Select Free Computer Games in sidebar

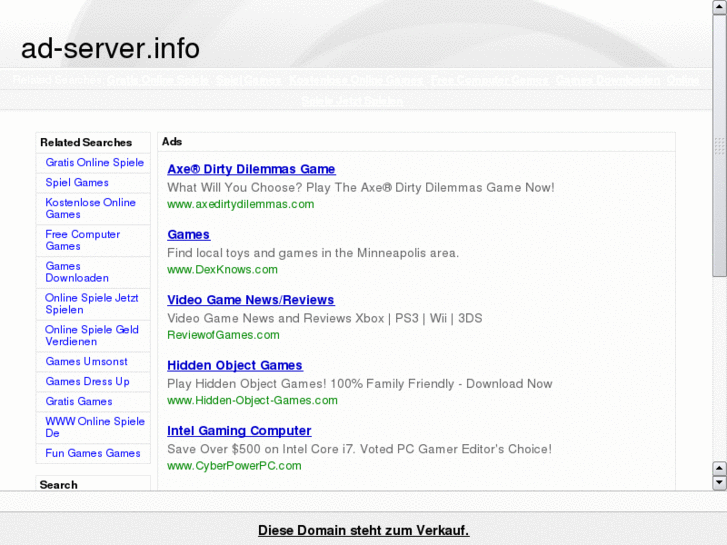click(83, 240)
